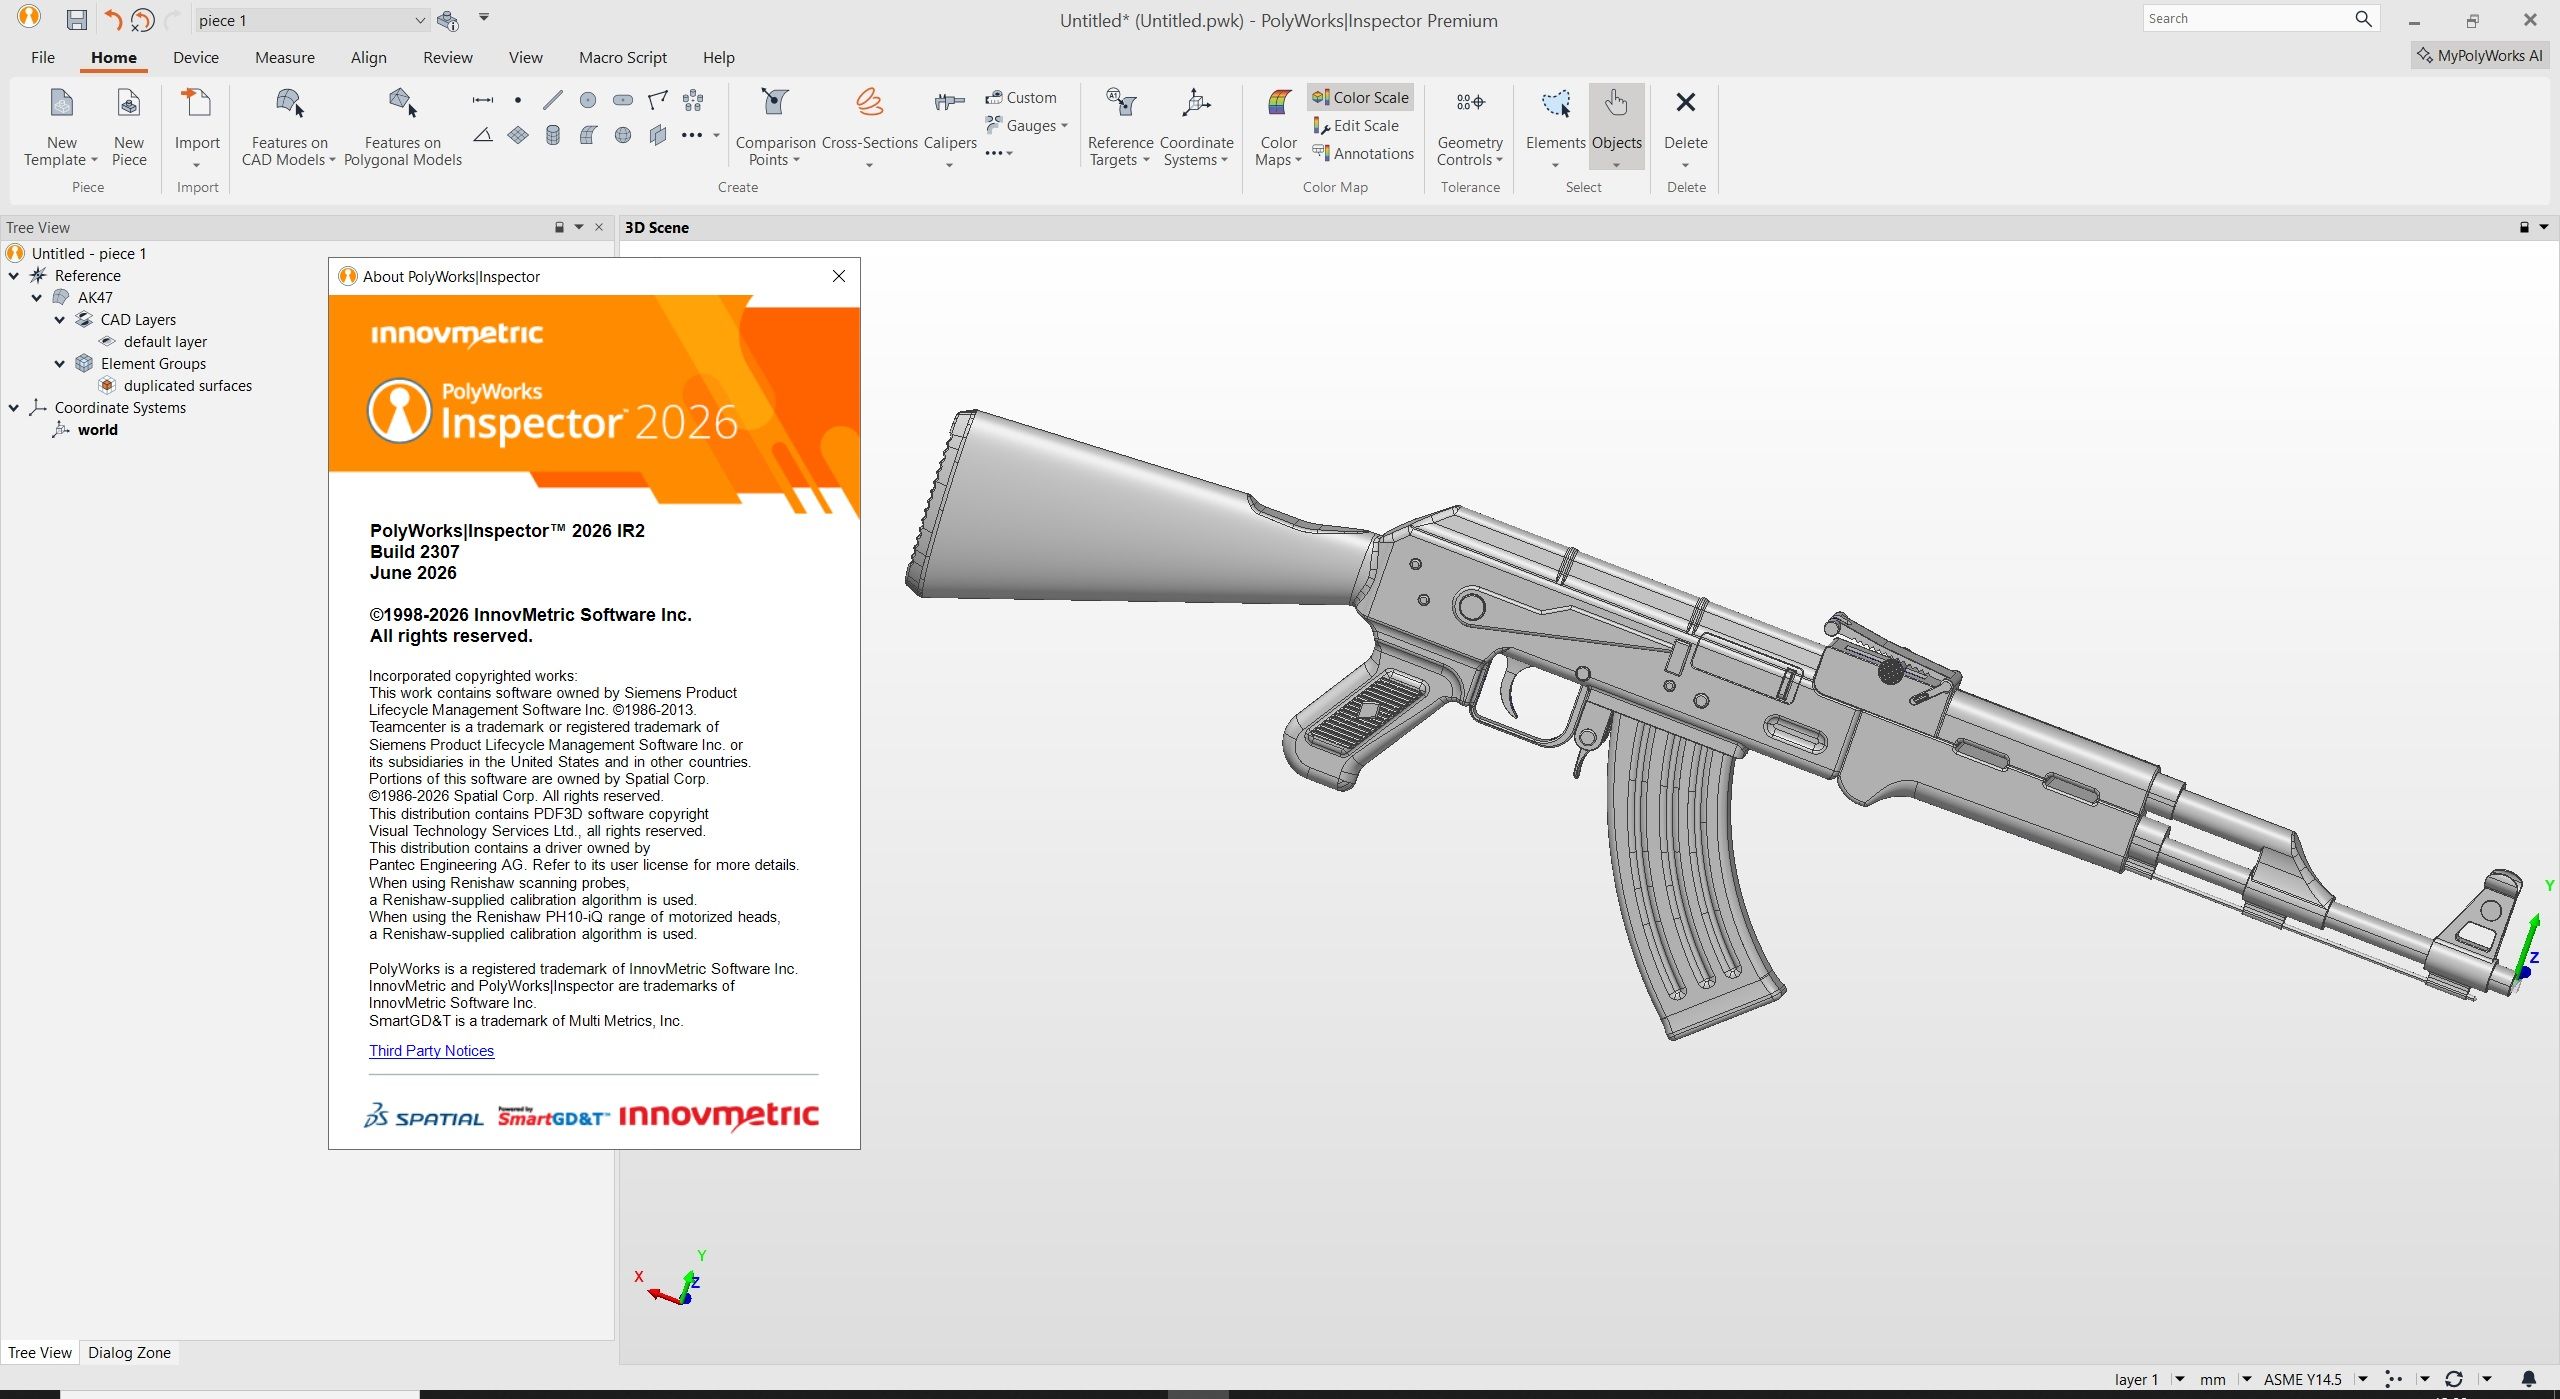Open the Color Maps gallery

[1279, 127]
